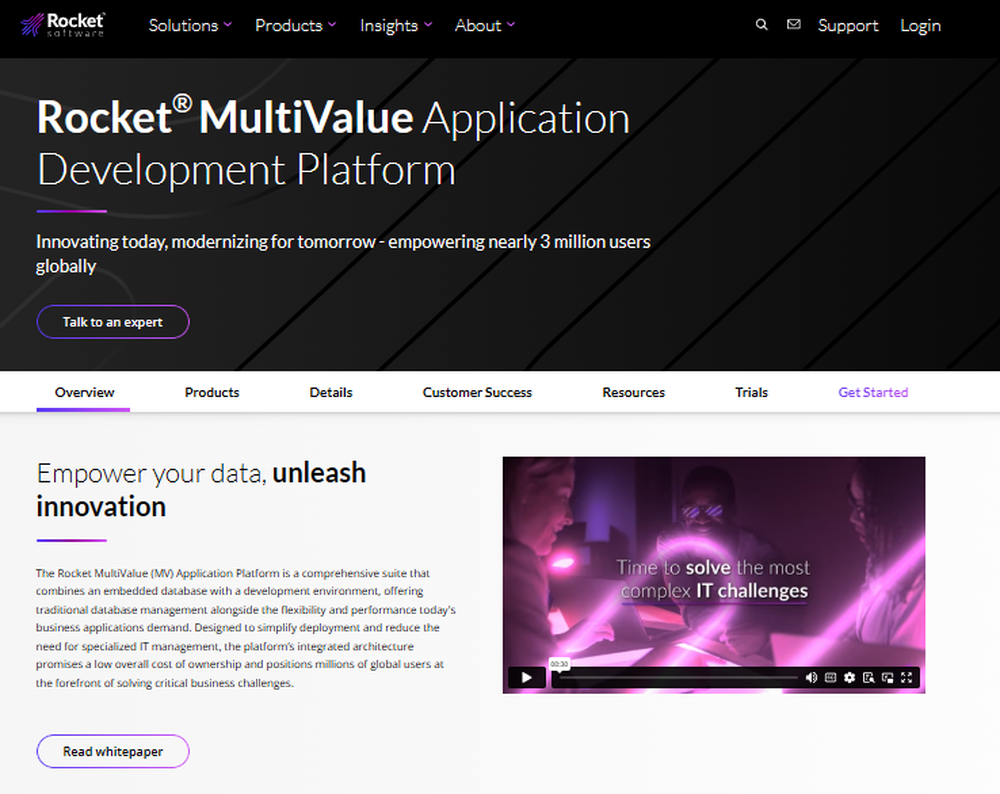Screen dimensions: 1000x794
Task: Open the Login link
Action: click(920, 26)
